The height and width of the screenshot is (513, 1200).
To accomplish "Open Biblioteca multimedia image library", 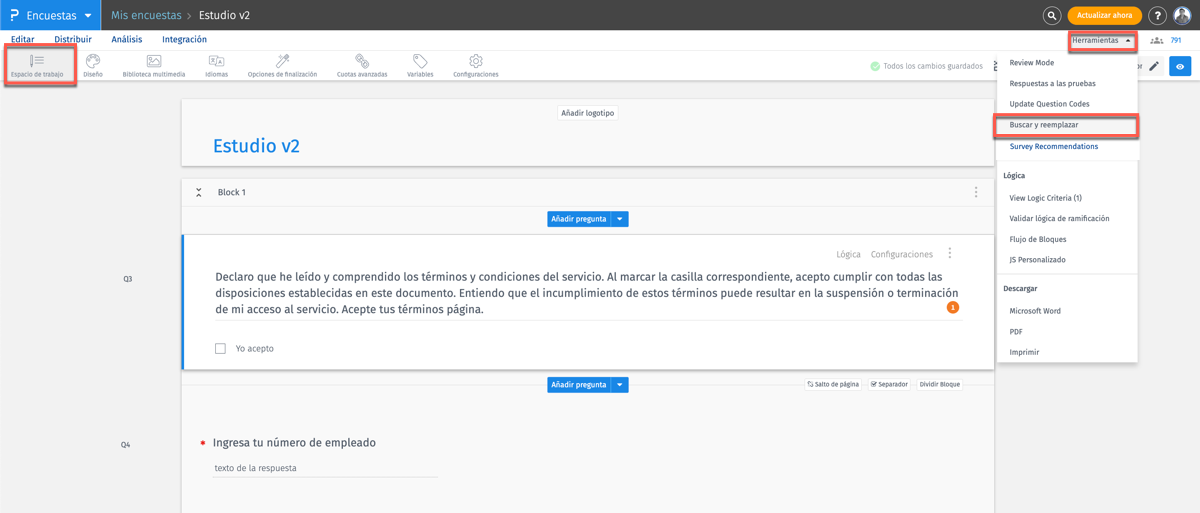I will tap(153, 66).
